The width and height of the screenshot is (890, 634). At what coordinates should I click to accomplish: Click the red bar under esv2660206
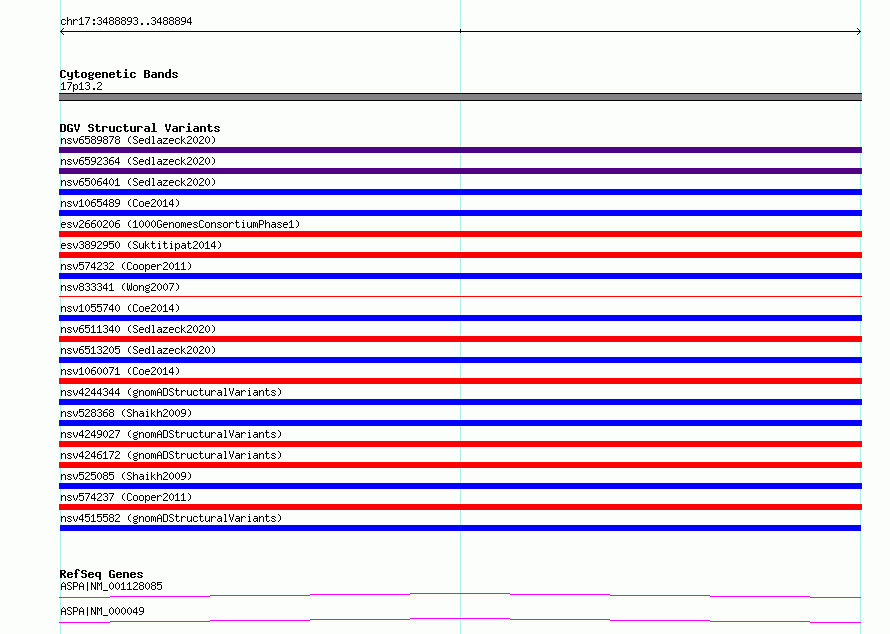[460, 234]
